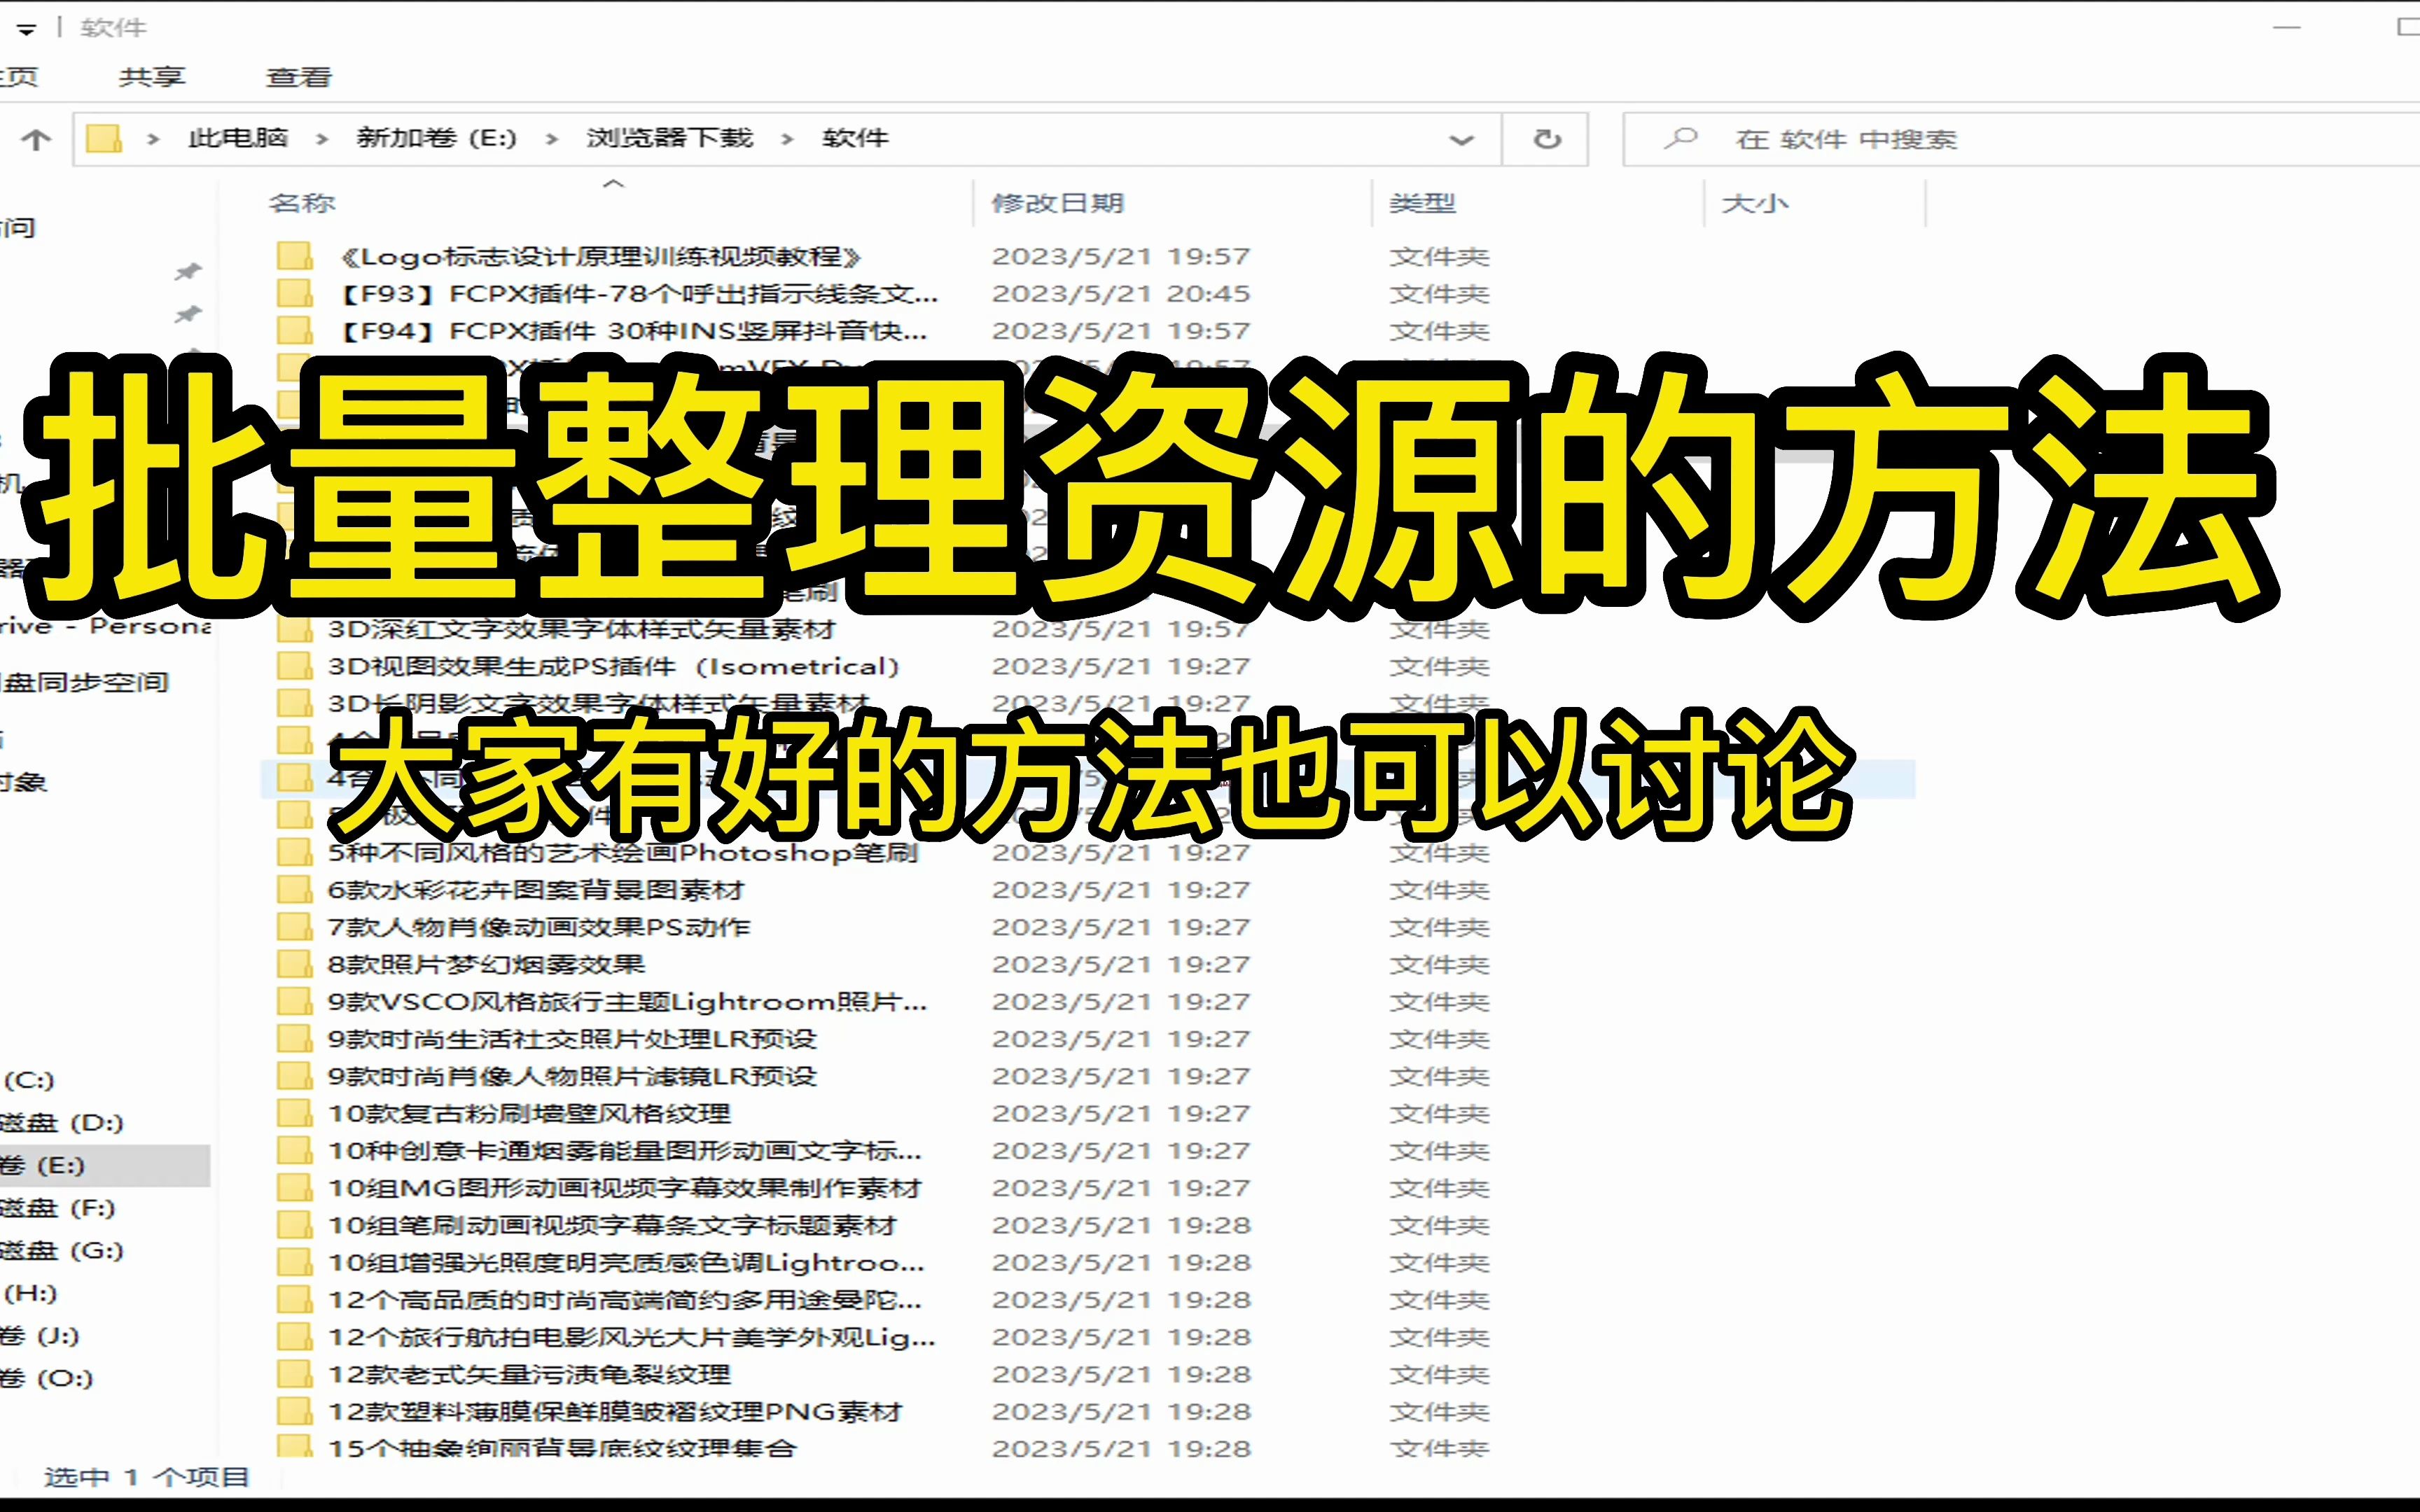This screenshot has height=1512, width=2420.
Task: Select folder 10组MG图形动画视频字幕效果制作素材
Action: click(x=625, y=1188)
